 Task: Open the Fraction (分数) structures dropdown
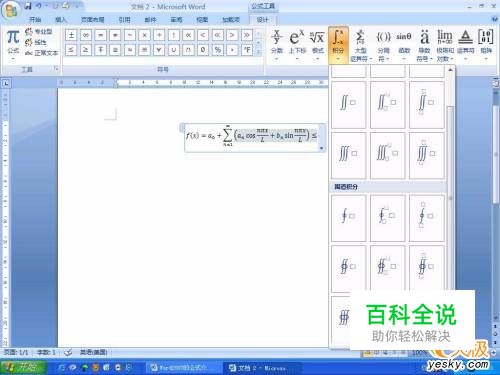pos(277,45)
